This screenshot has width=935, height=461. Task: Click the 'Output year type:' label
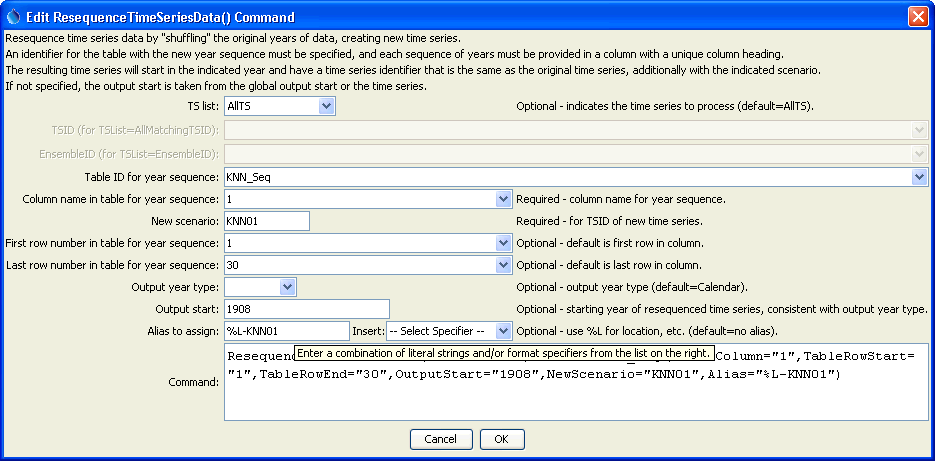pos(175,287)
